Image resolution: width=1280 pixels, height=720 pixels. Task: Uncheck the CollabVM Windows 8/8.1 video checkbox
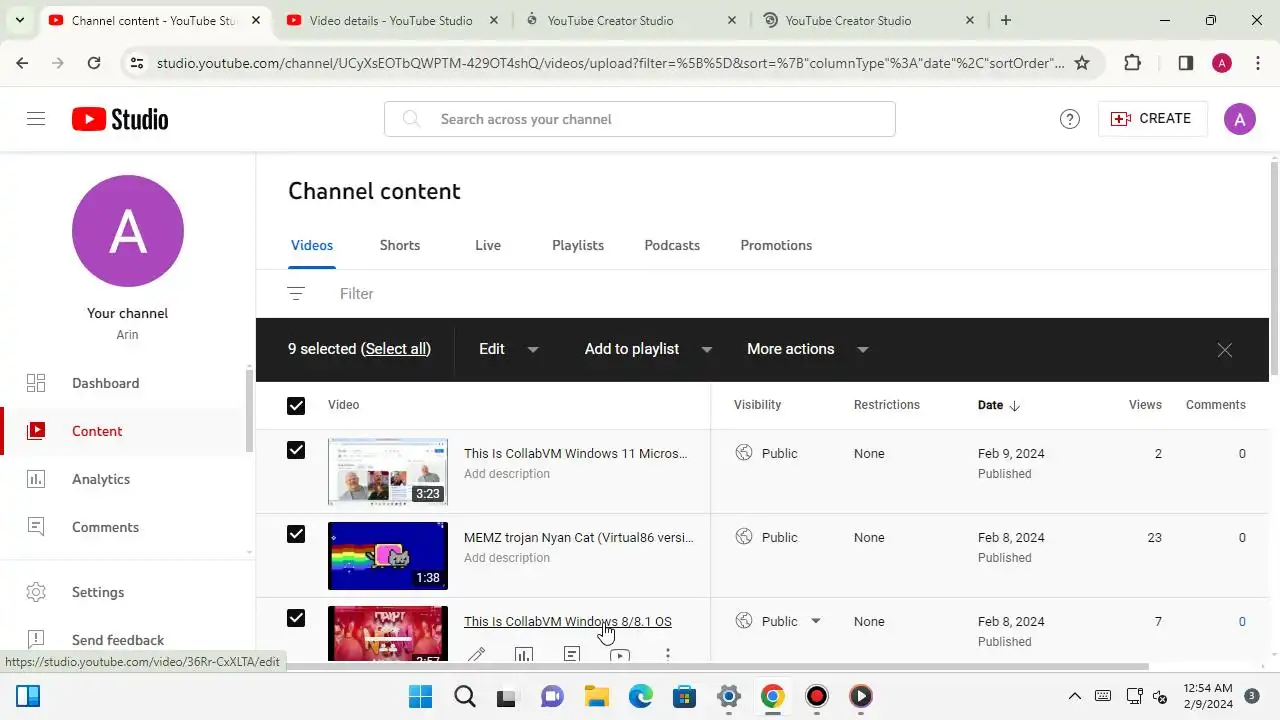[296, 618]
